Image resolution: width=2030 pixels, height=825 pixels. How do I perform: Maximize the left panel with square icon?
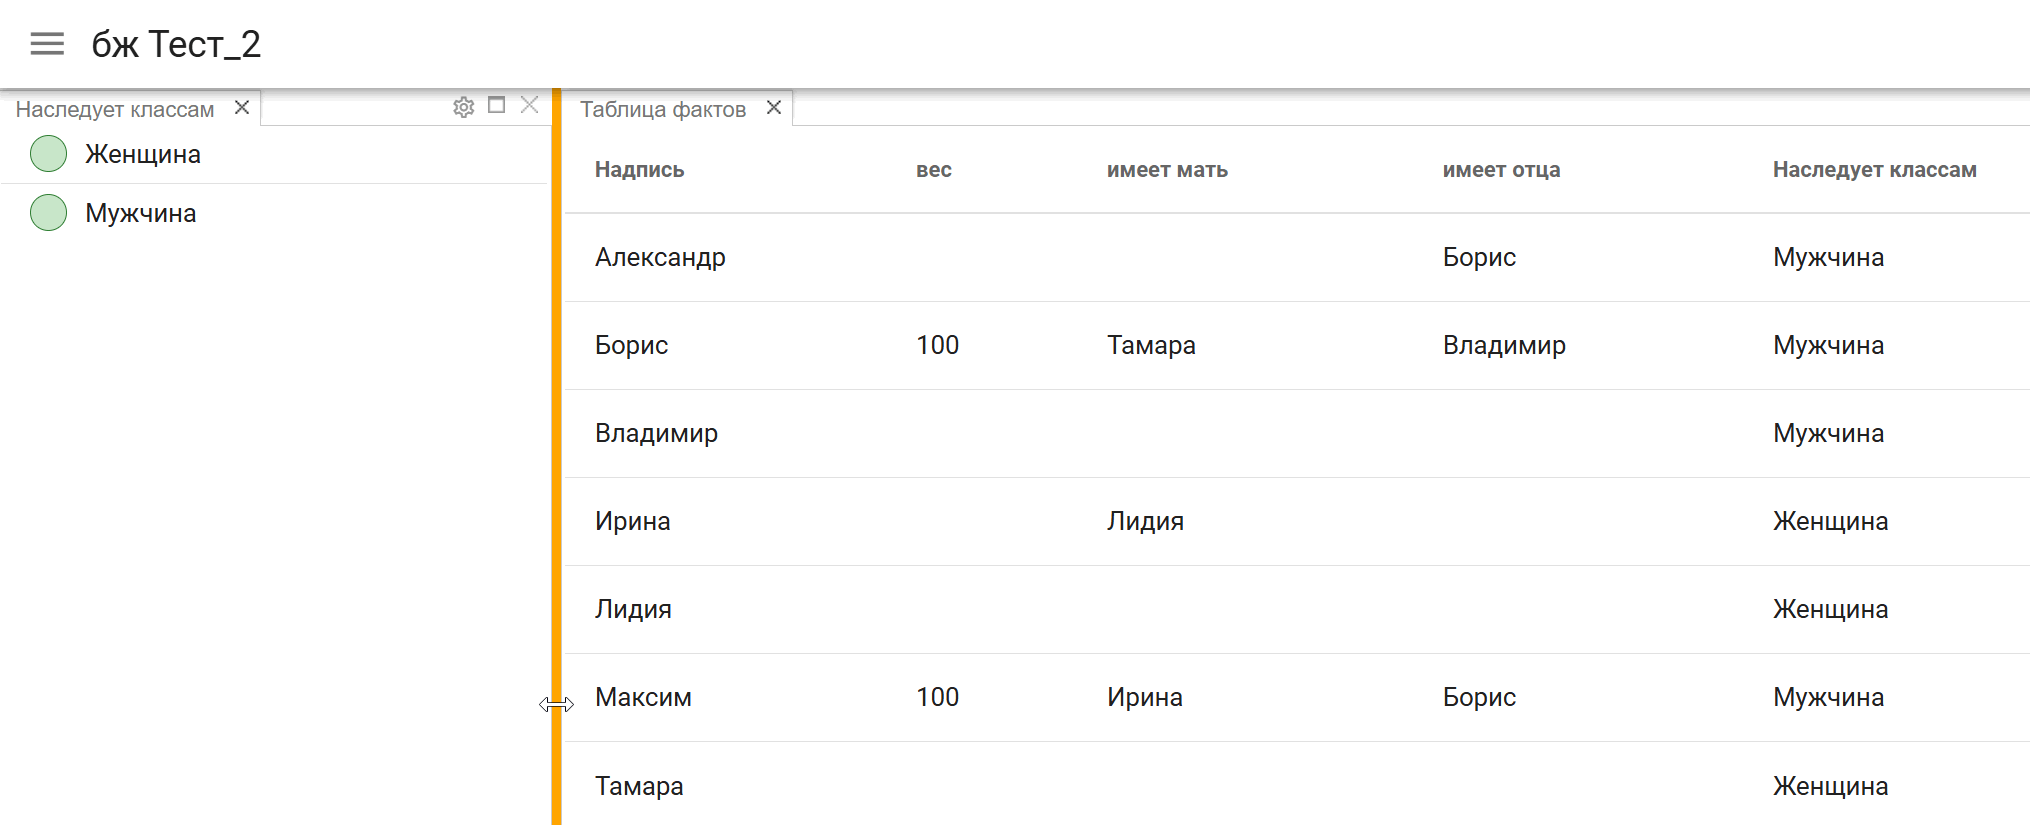pos(496,105)
